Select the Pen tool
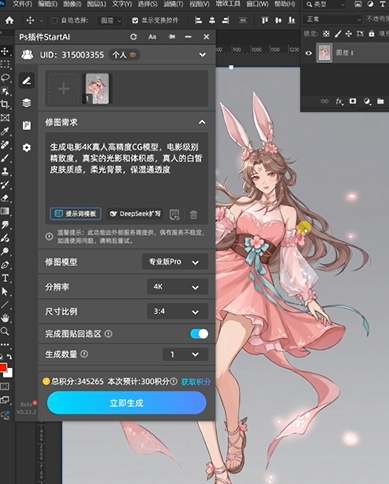The height and width of the screenshot is (484, 389). coord(5,265)
